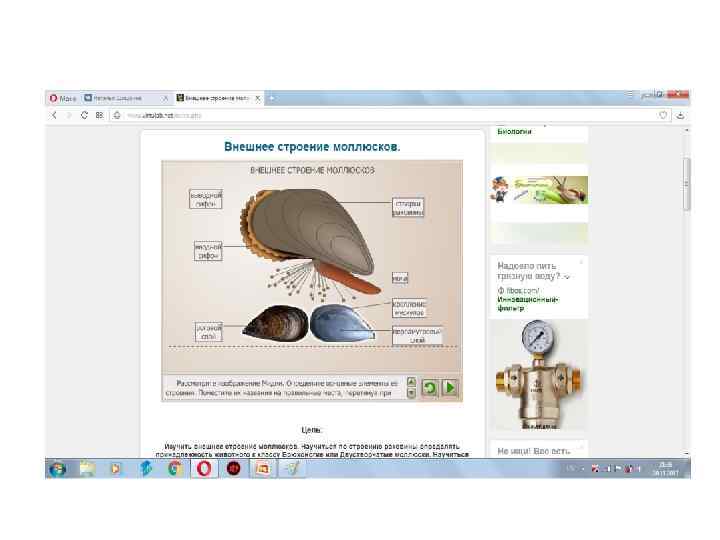Open the tab menu icon in title bar

click(630, 95)
